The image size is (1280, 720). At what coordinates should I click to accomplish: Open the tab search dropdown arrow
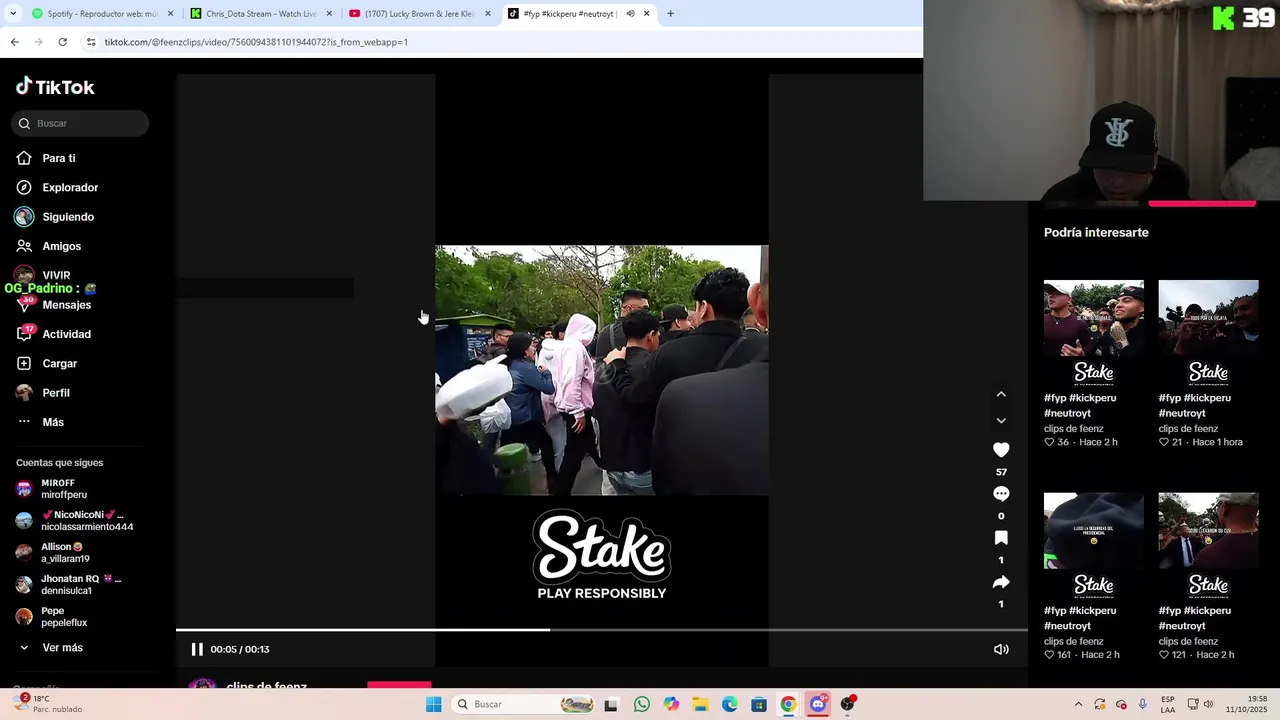pos(12,14)
